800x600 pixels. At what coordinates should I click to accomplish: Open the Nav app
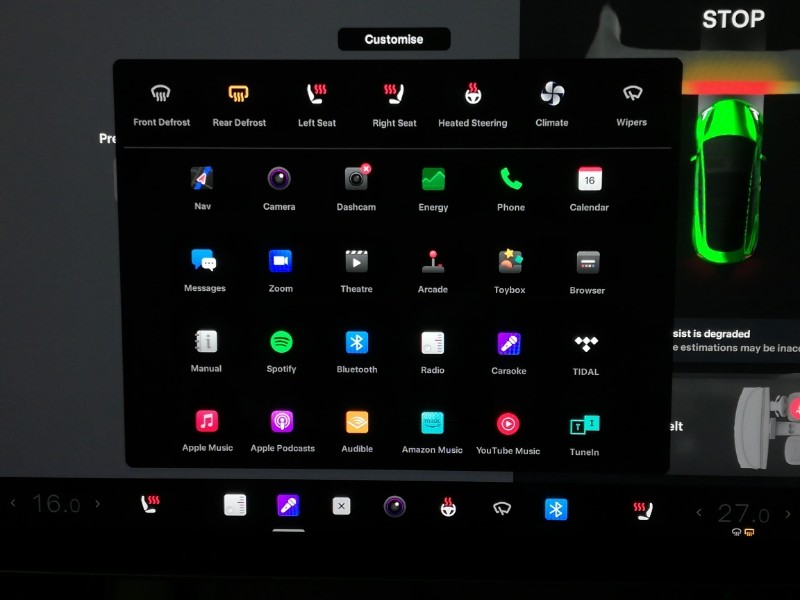202,180
